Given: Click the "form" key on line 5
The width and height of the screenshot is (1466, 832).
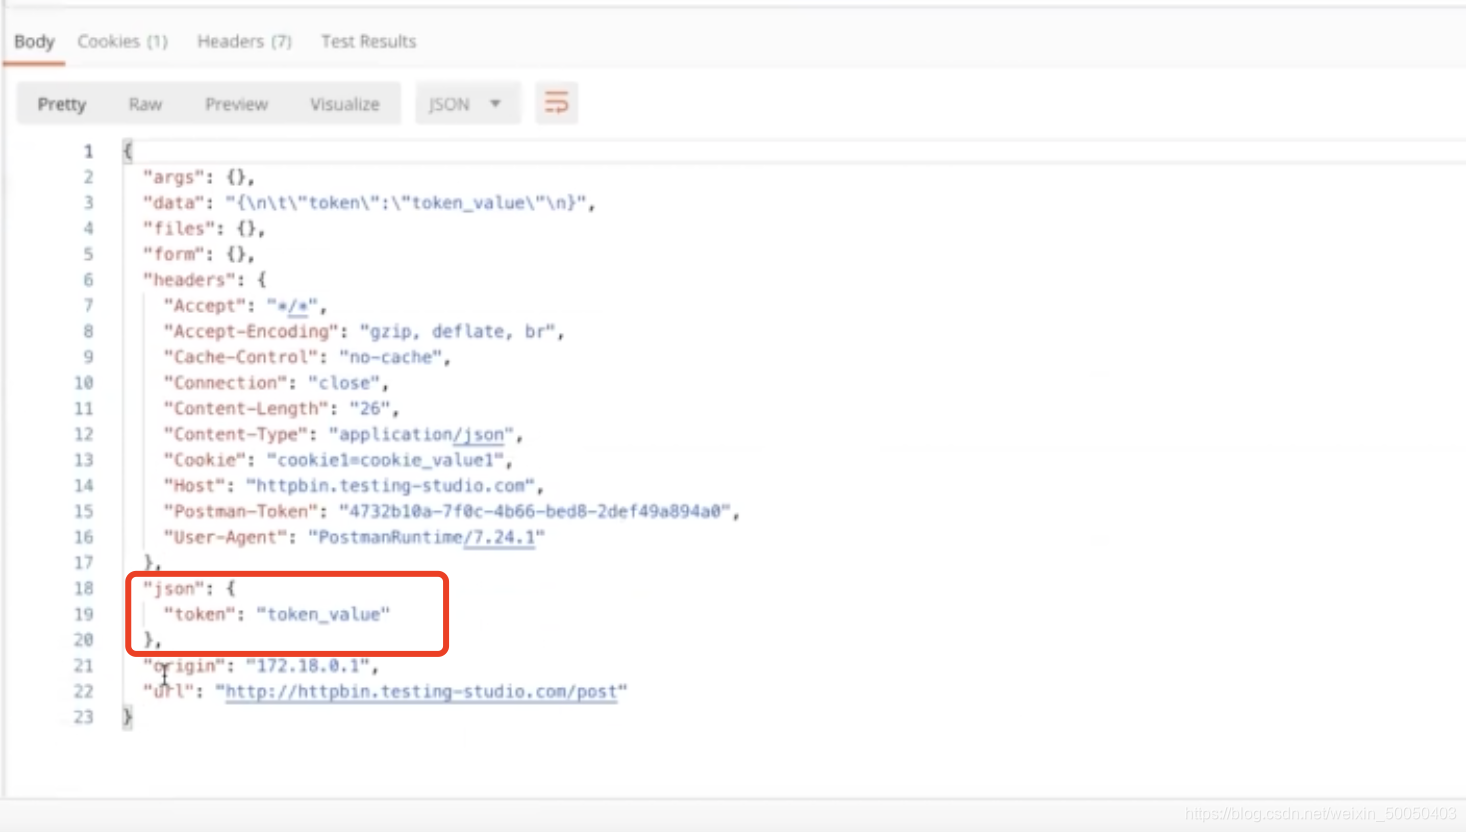Looking at the screenshot, I should click(x=173, y=254).
